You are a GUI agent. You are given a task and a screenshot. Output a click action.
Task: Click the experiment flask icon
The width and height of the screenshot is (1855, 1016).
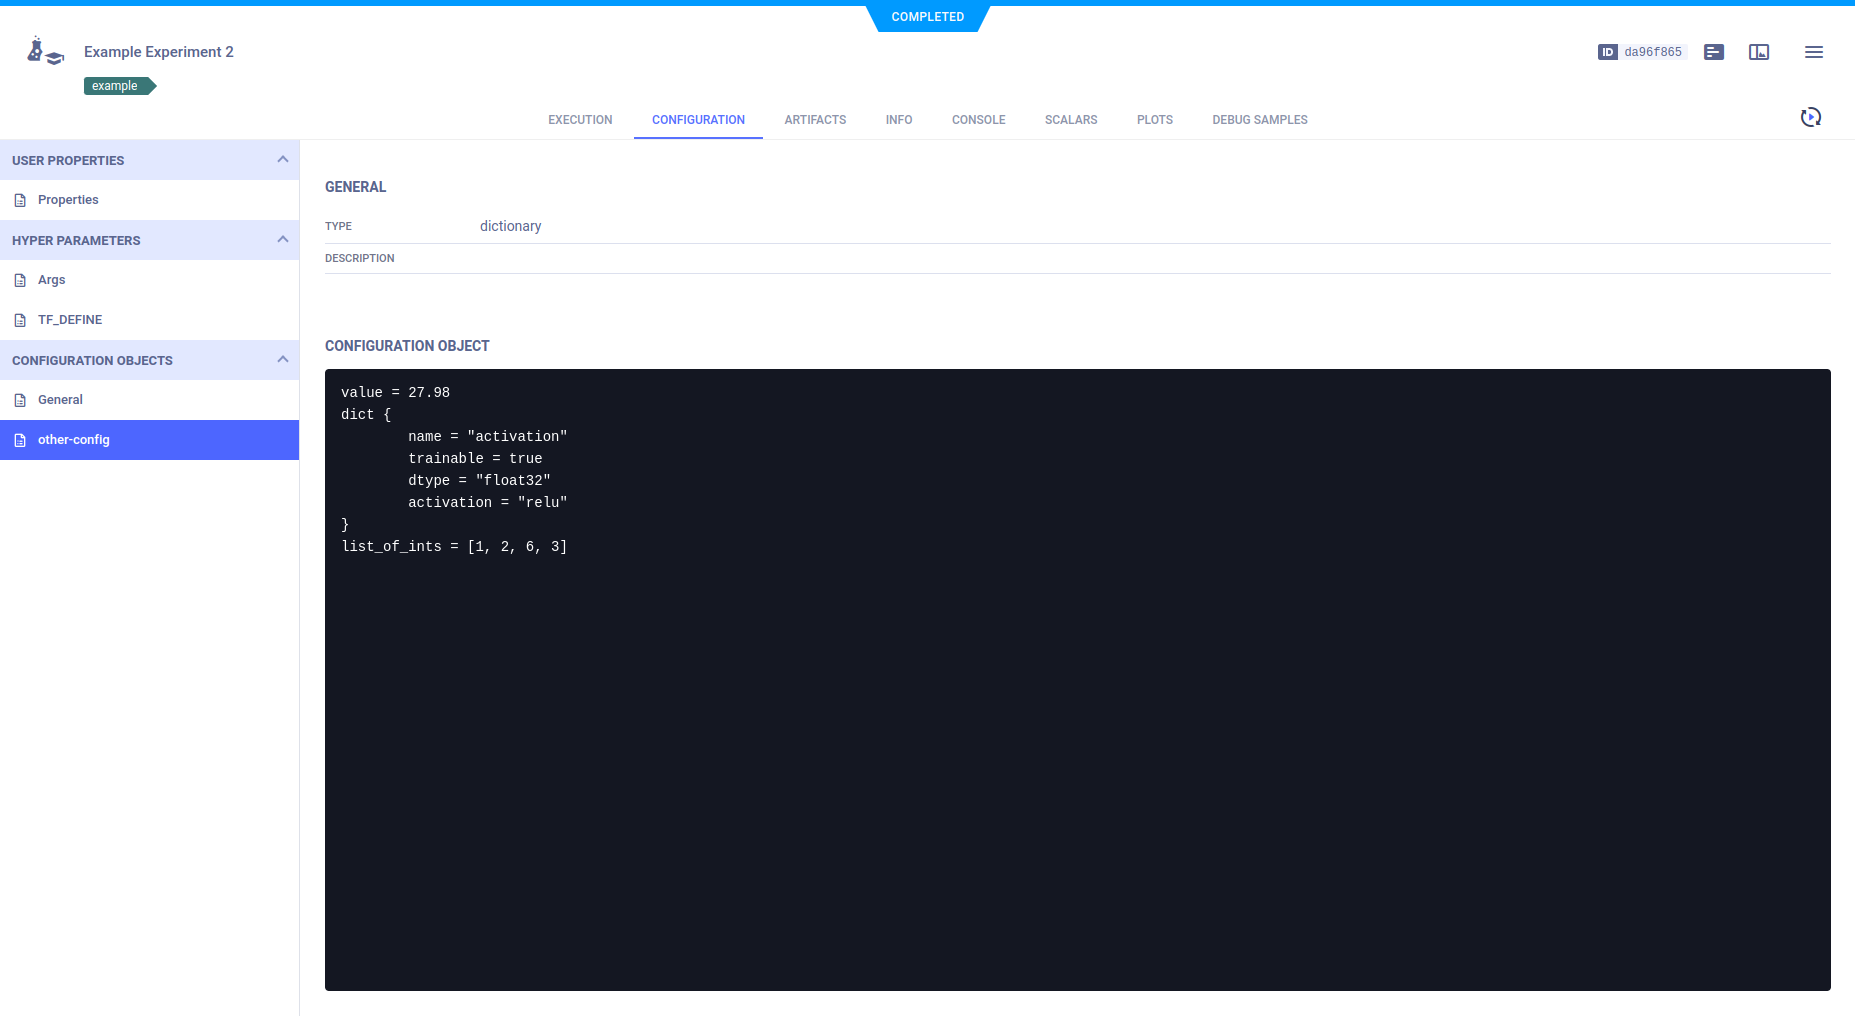pyautogui.click(x=44, y=51)
